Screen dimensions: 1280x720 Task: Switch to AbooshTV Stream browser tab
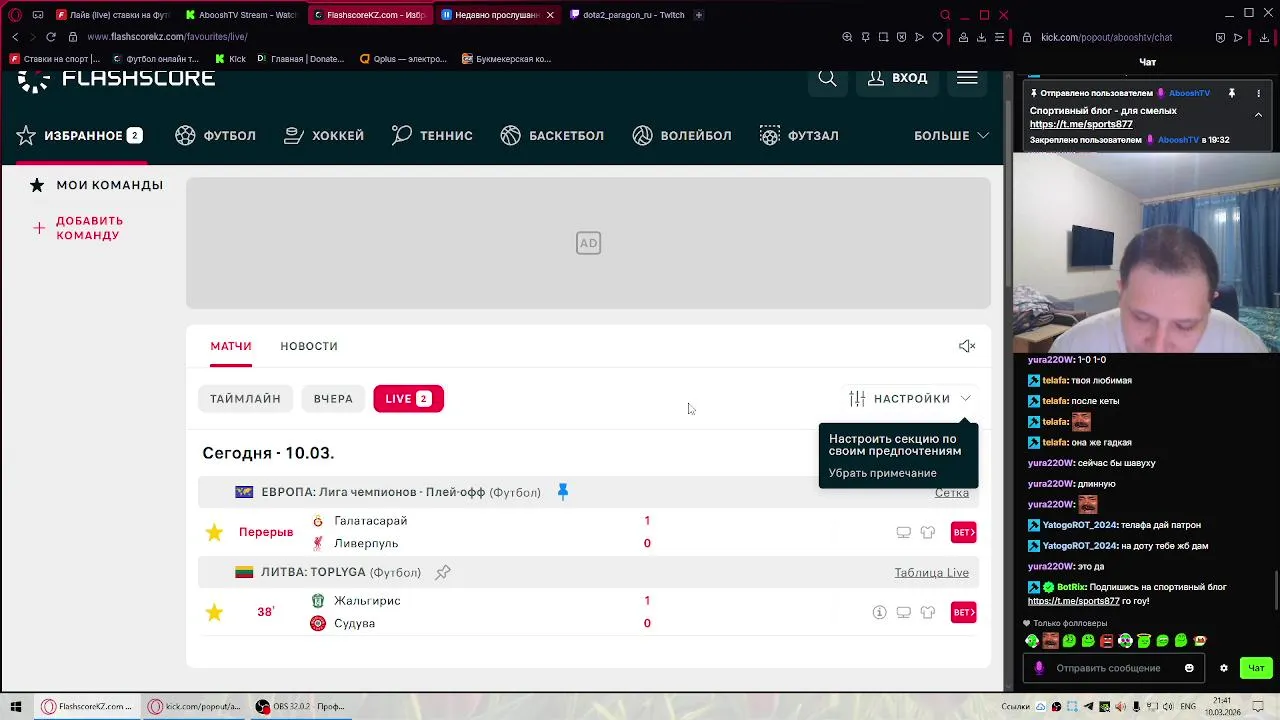[241, 15]
